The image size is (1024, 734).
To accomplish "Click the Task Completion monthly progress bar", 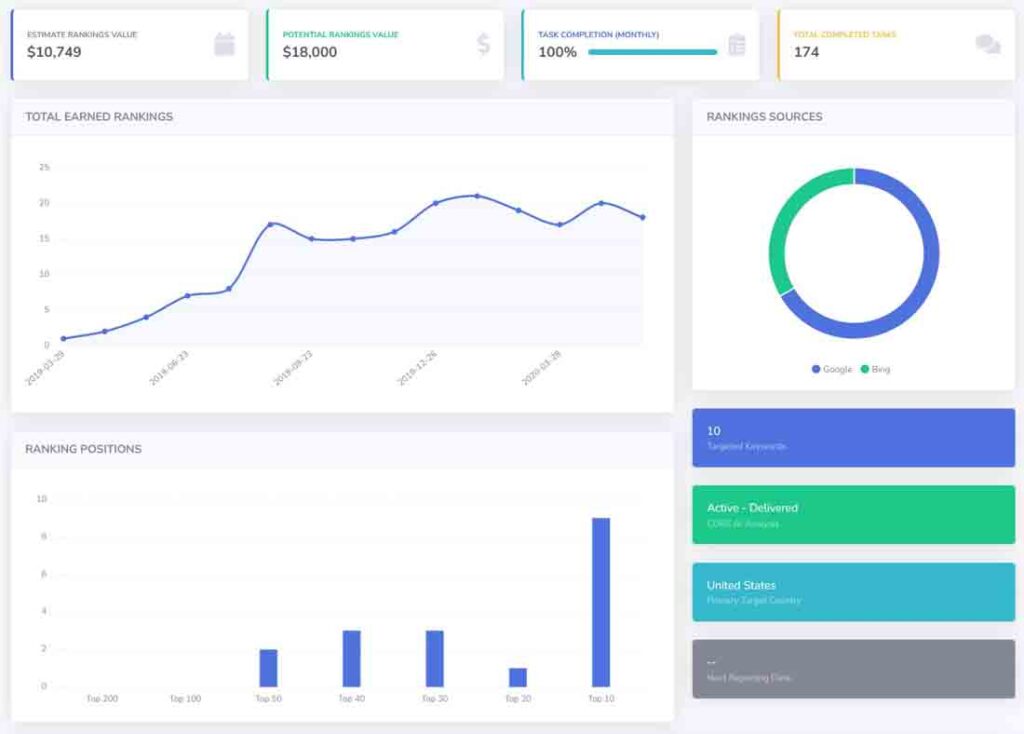I will point(652,52).
